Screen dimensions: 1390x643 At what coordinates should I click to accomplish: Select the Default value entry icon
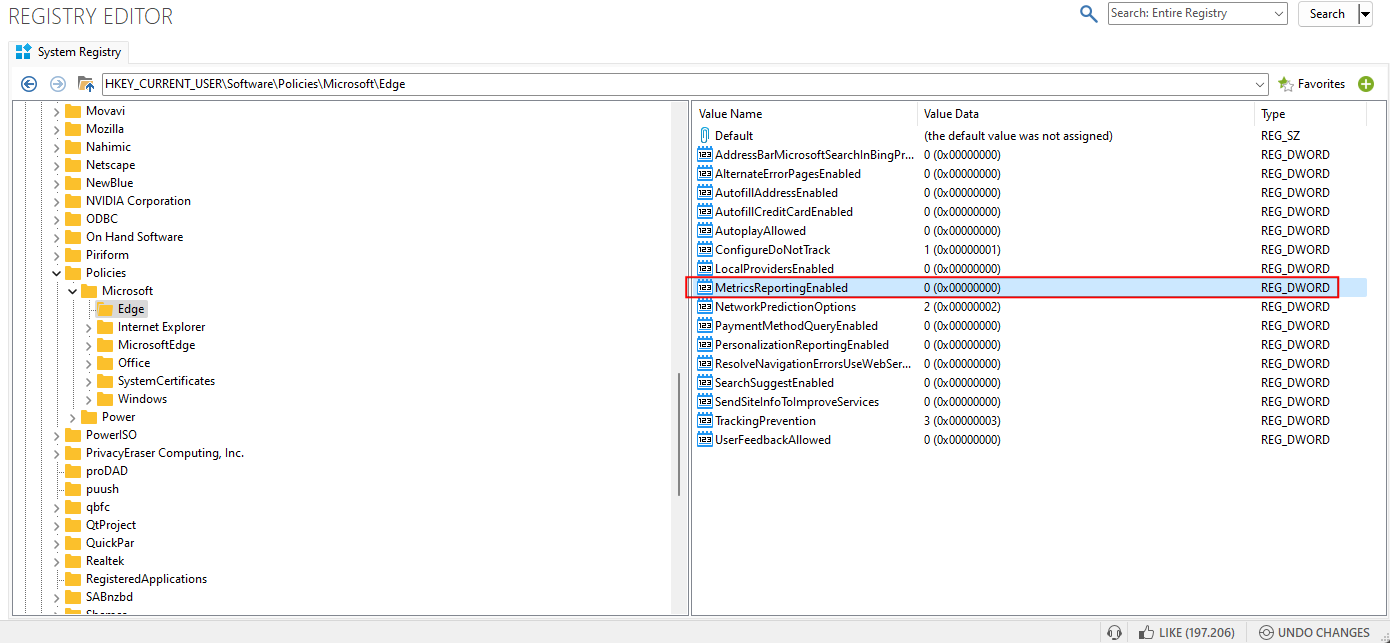pos(705,136)
